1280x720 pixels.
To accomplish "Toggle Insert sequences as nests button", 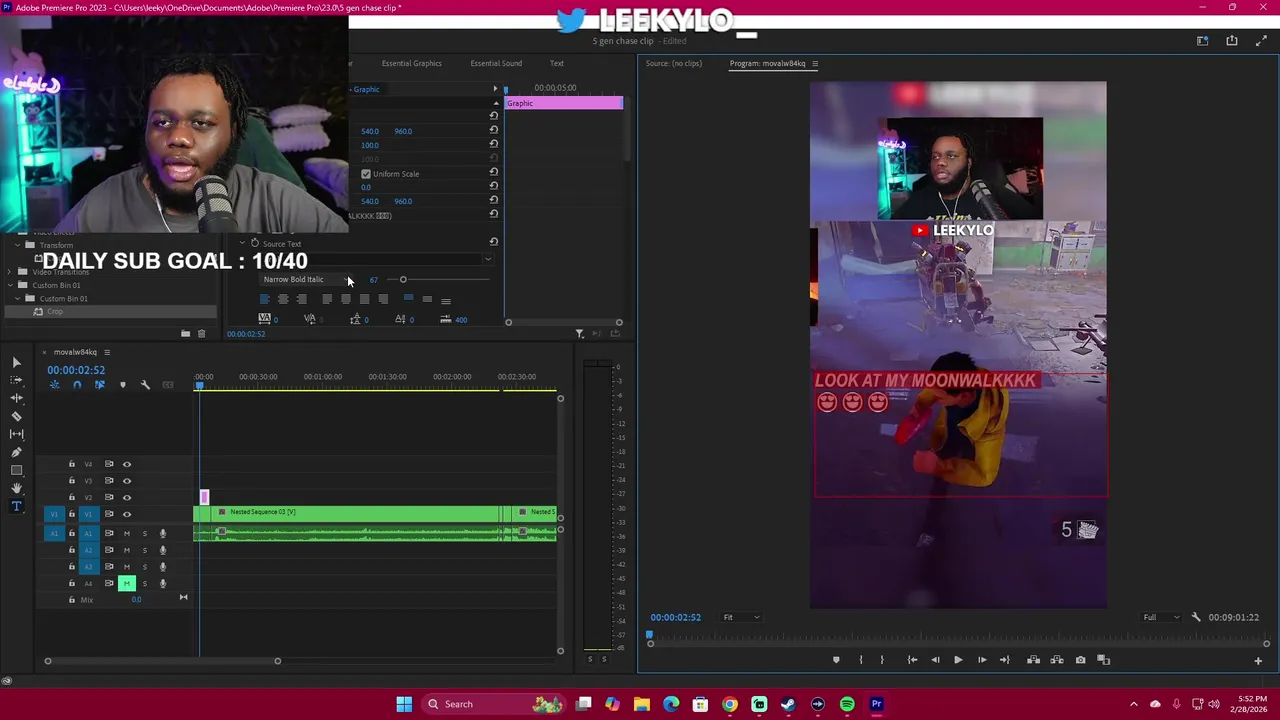I will coord(55,385).
